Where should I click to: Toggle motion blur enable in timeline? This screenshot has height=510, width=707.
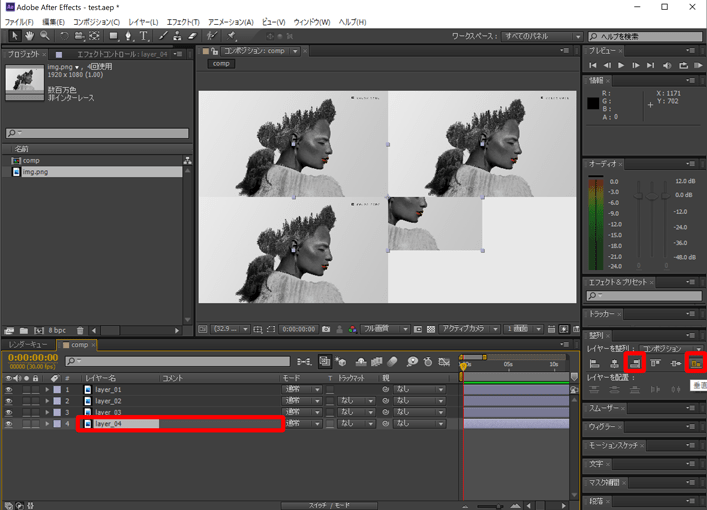click(x=393, y=362)
